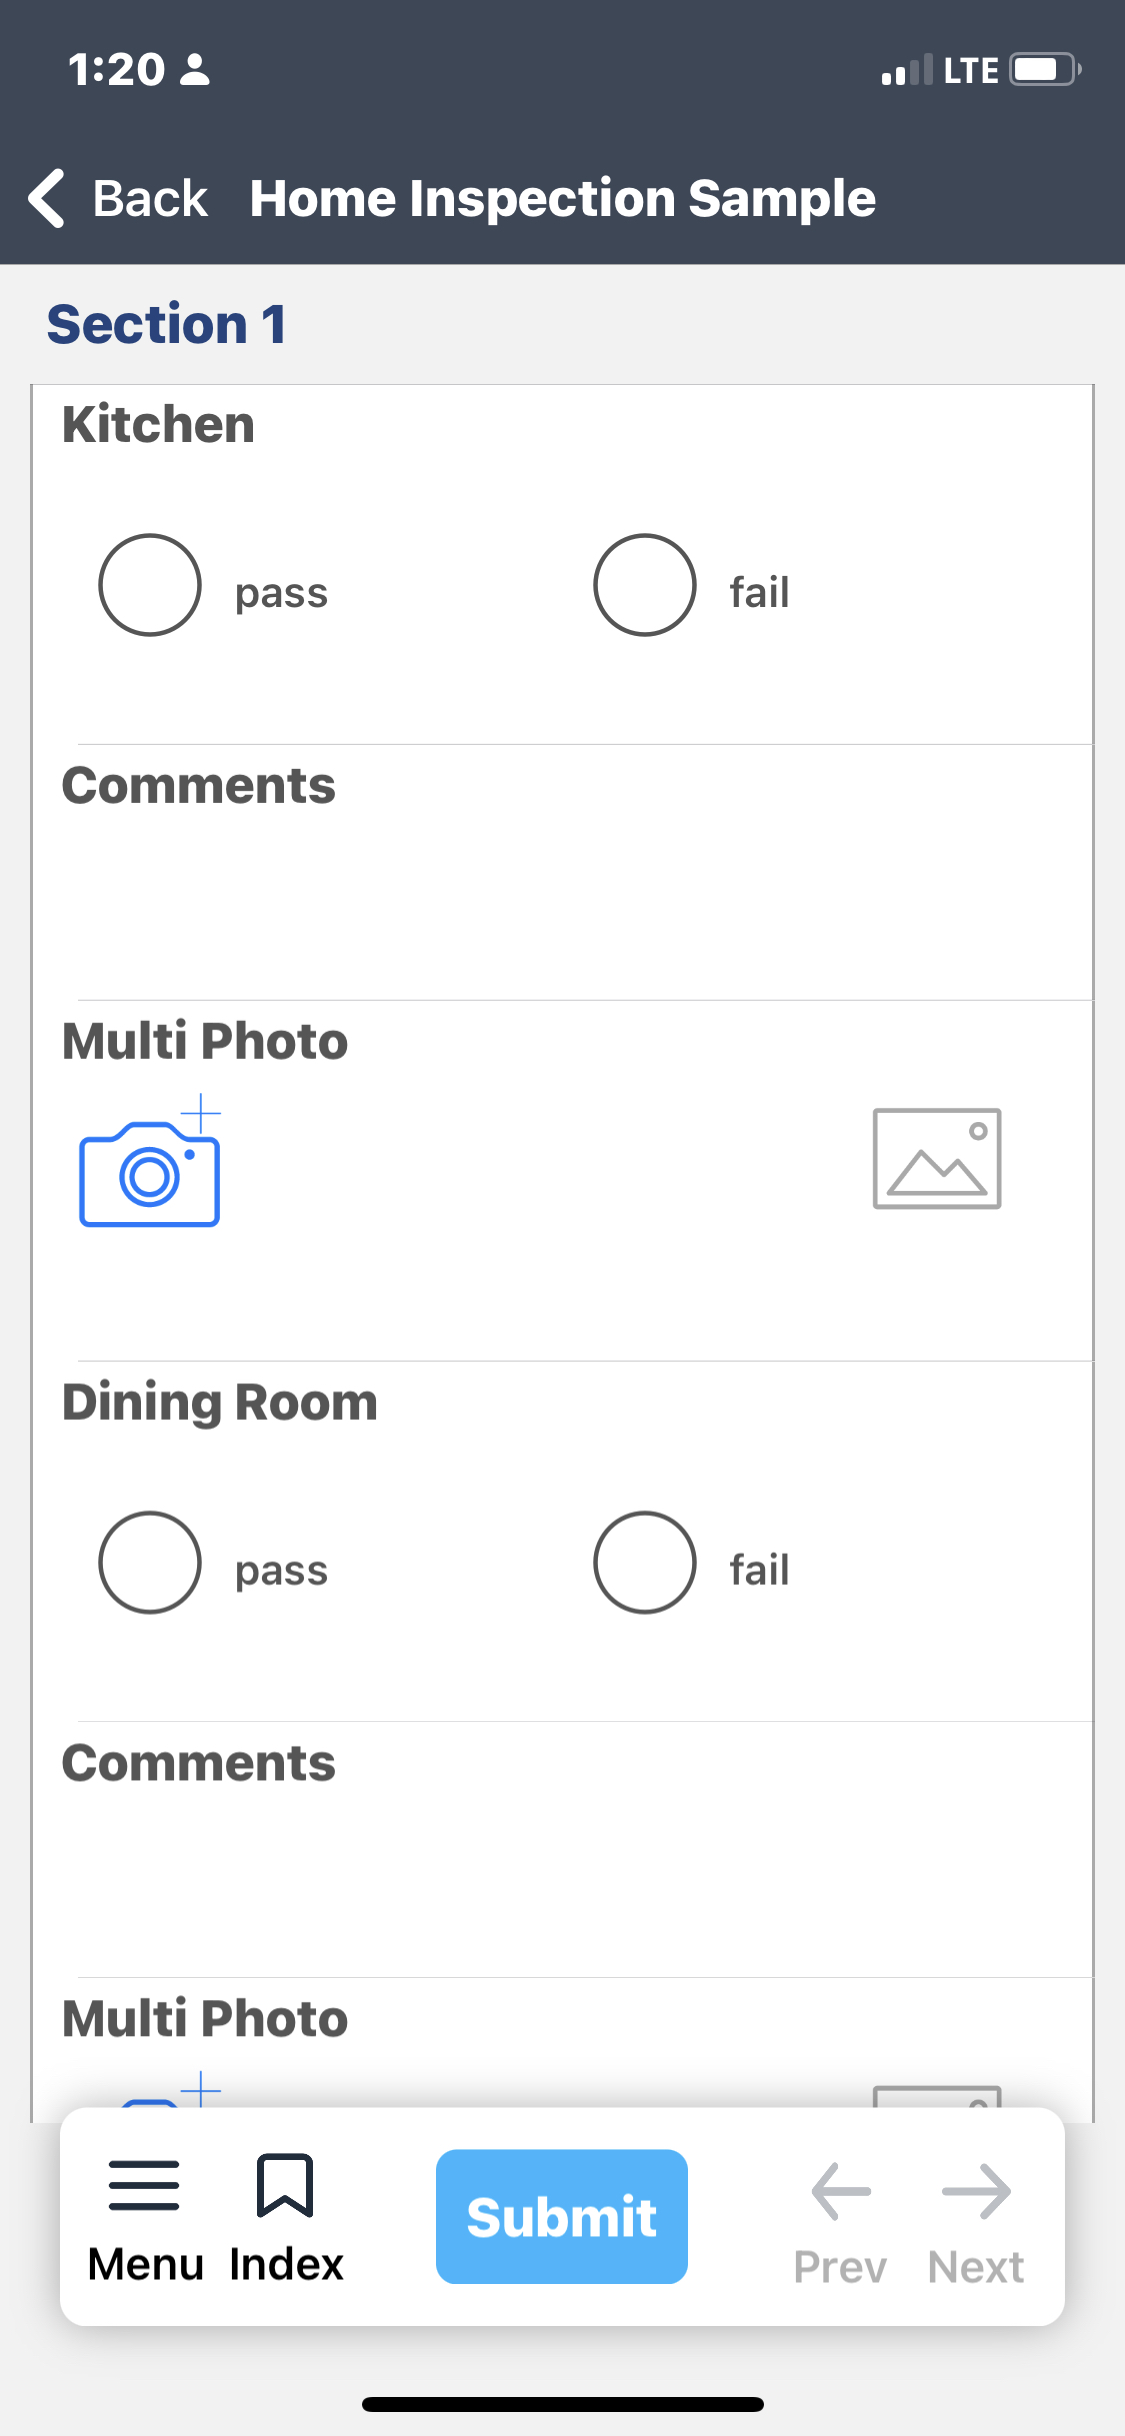Open the Index bookmark icon
Image resolution: width=1125 pixels, height=2436 pixels.
coord(285,2186)
